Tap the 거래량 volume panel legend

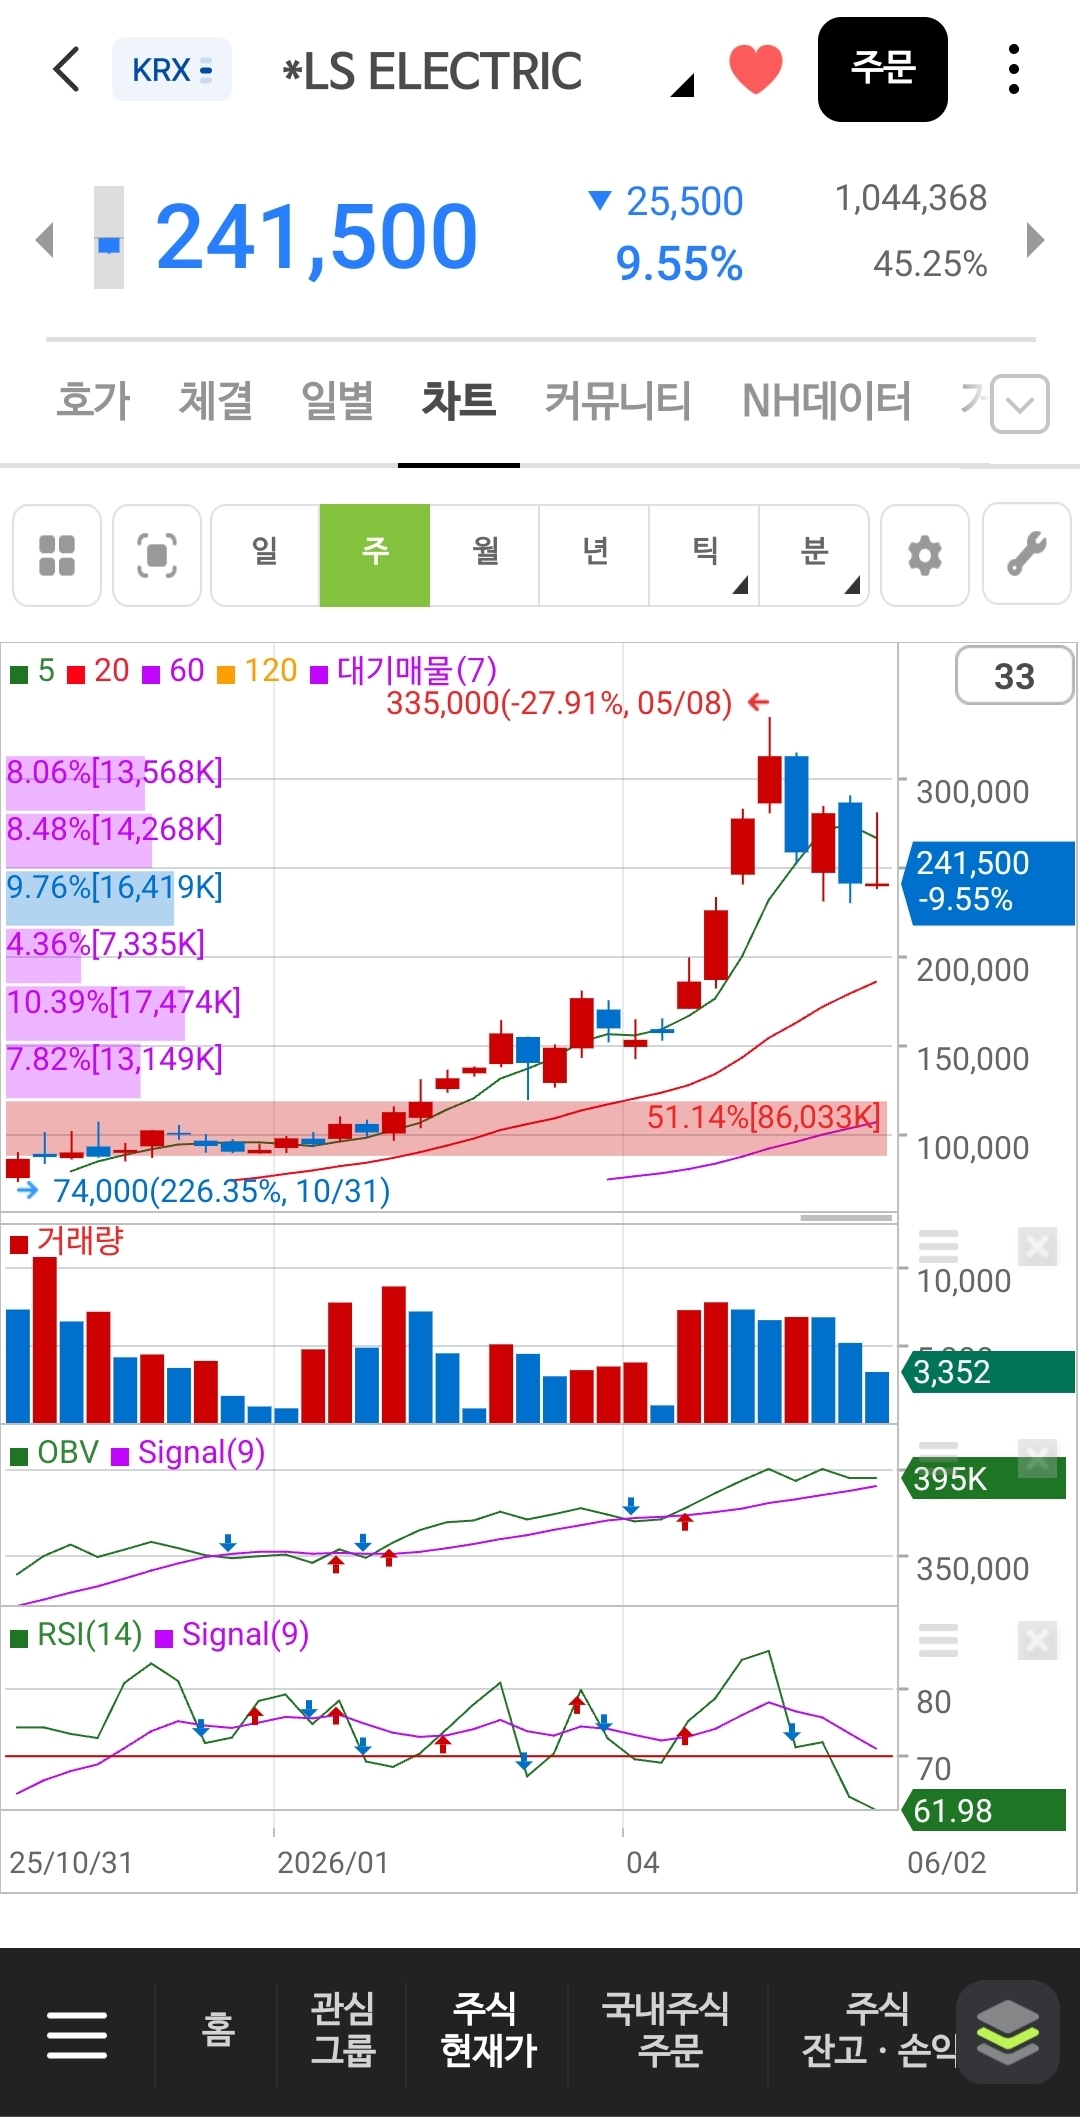67,1242
